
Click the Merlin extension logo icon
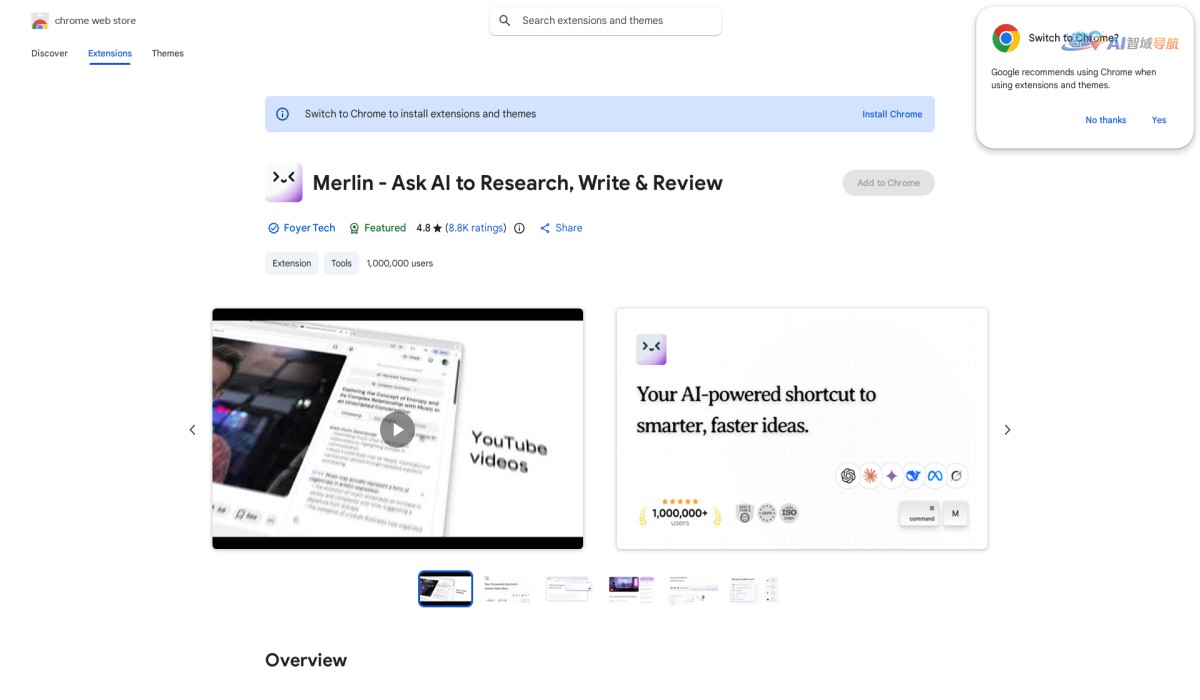tap(283, 182)
